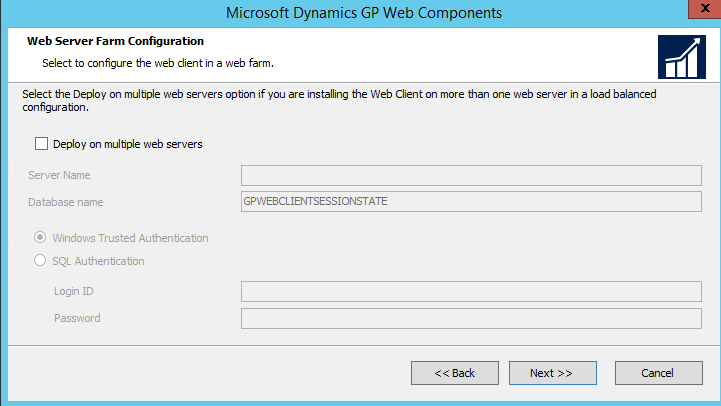
Task: Click into the Login ID input box
Action: [x=471, y=291]
